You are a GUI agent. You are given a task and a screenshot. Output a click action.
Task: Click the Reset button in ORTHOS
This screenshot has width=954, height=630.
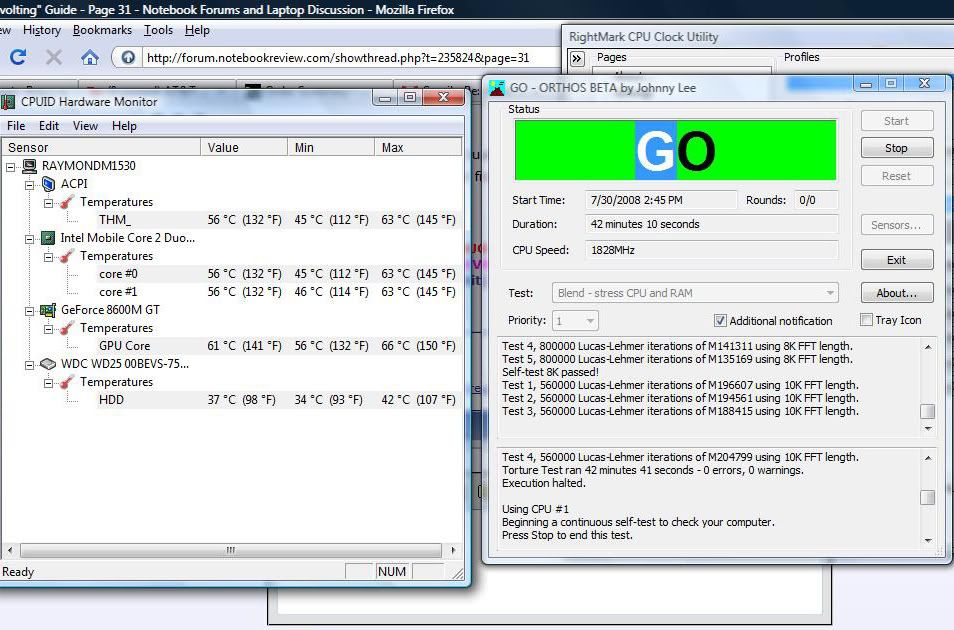click(897, 176)
